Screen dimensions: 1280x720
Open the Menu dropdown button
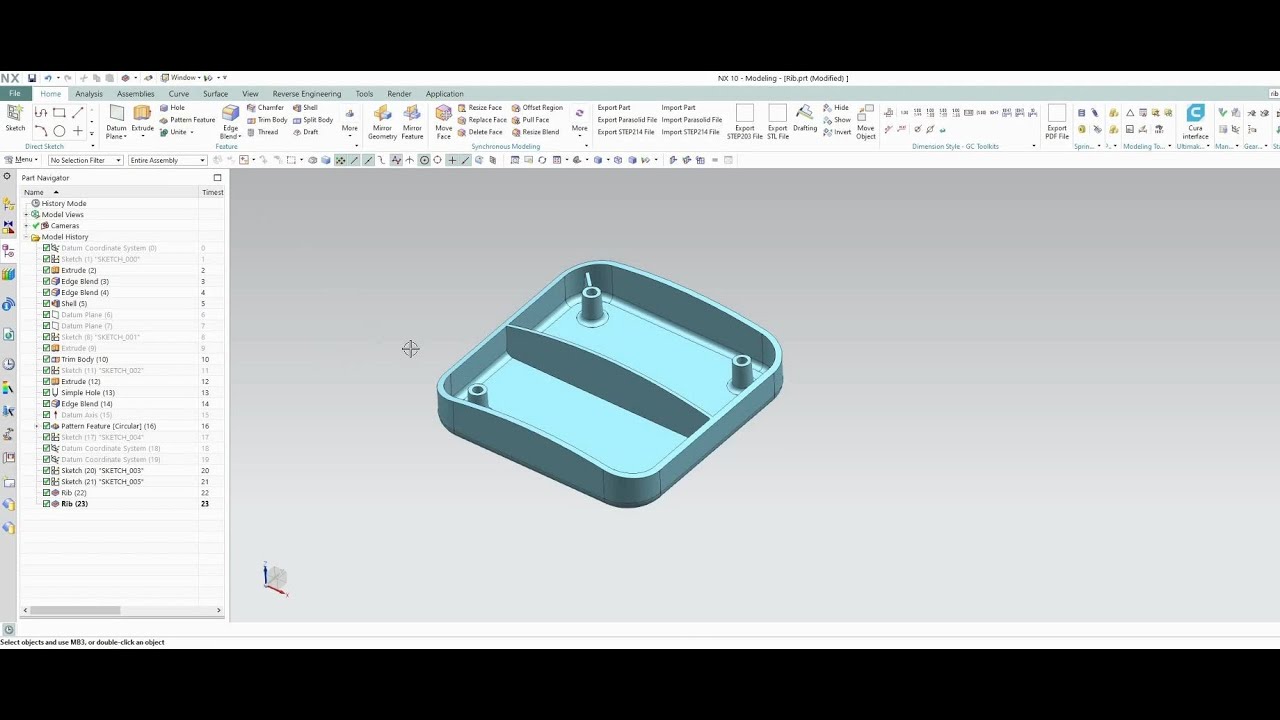pos(21,160)
